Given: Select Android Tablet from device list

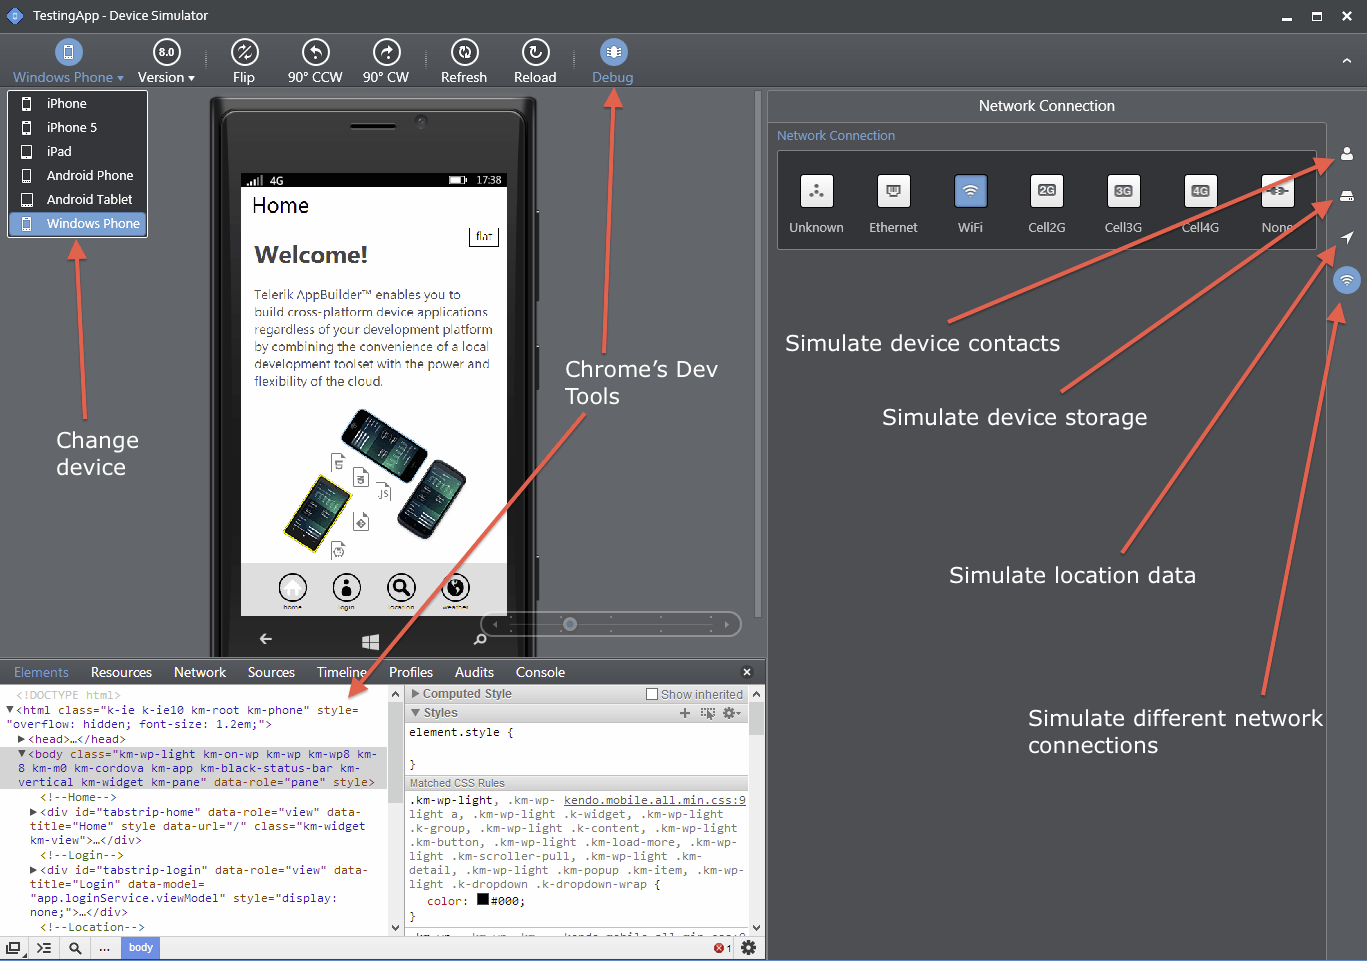Looking at the screenshot, I should pyautogui.click(x=78, y=199).
